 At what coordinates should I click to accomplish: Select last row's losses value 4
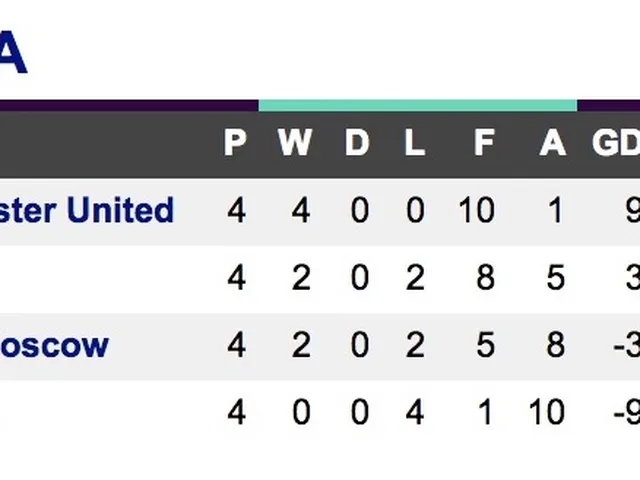415,412
